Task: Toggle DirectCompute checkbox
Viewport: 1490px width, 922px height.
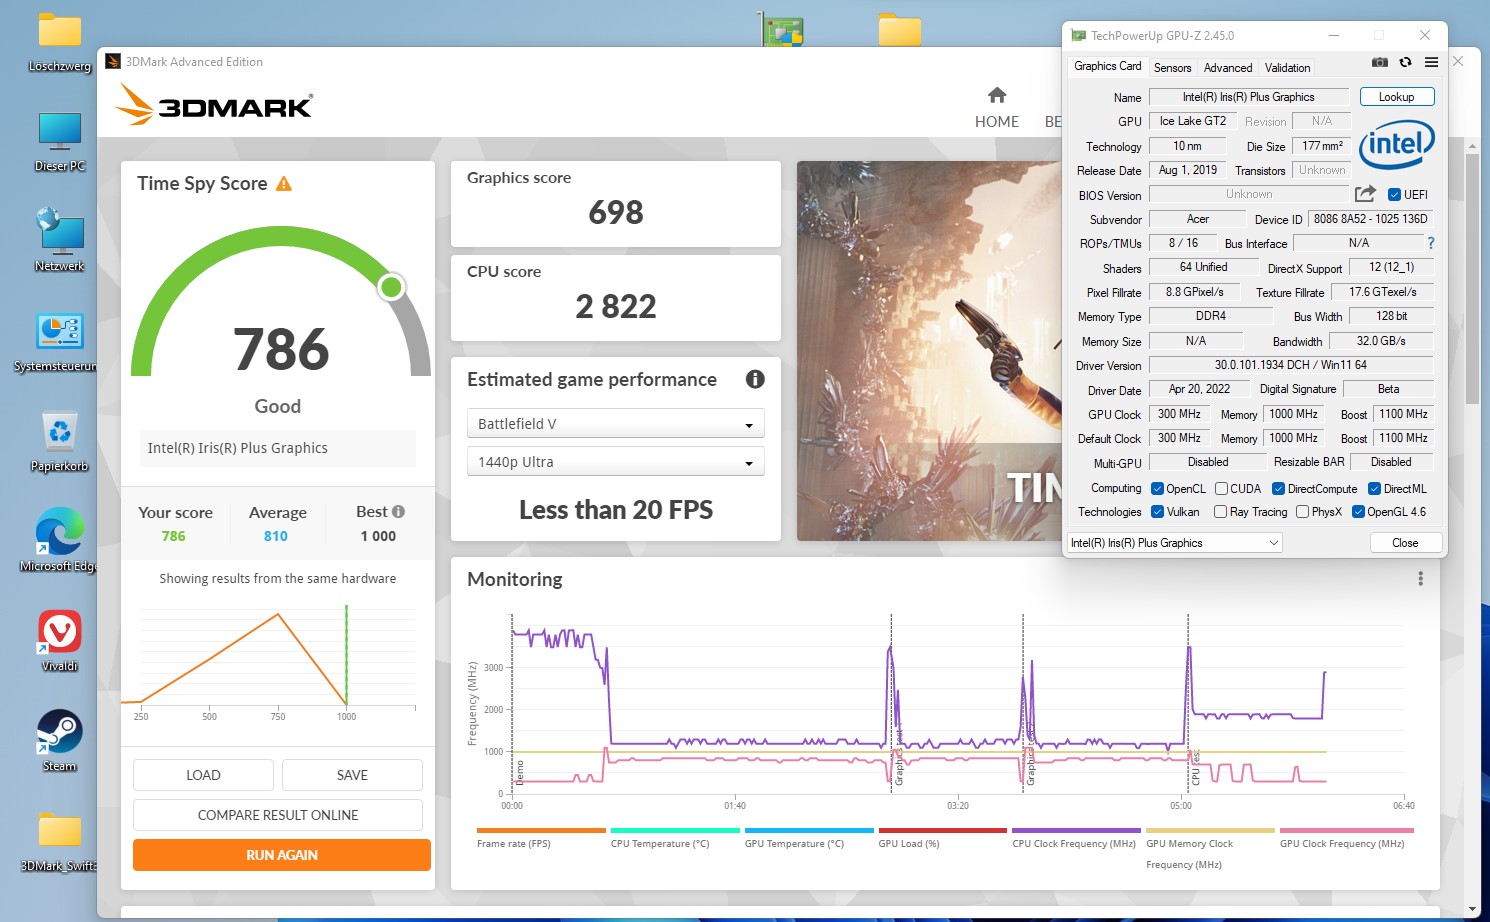Action: pos(1278,489)
